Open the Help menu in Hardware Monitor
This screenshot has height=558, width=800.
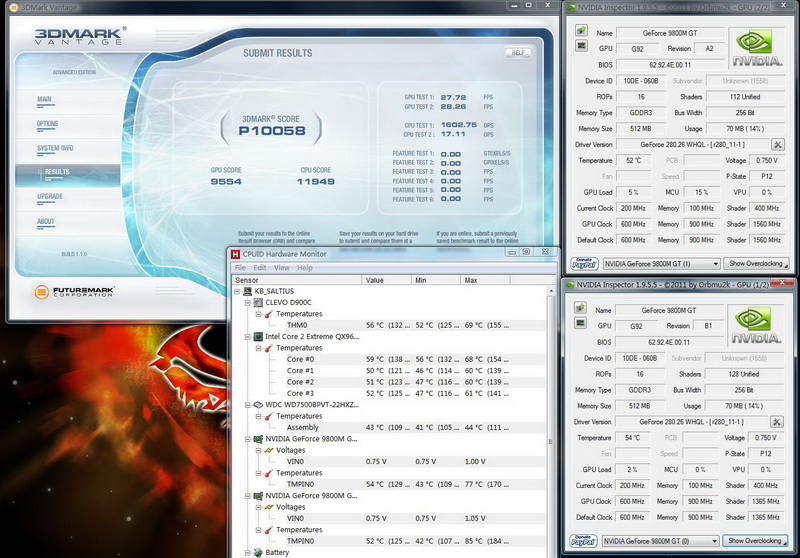click(305, 268)
